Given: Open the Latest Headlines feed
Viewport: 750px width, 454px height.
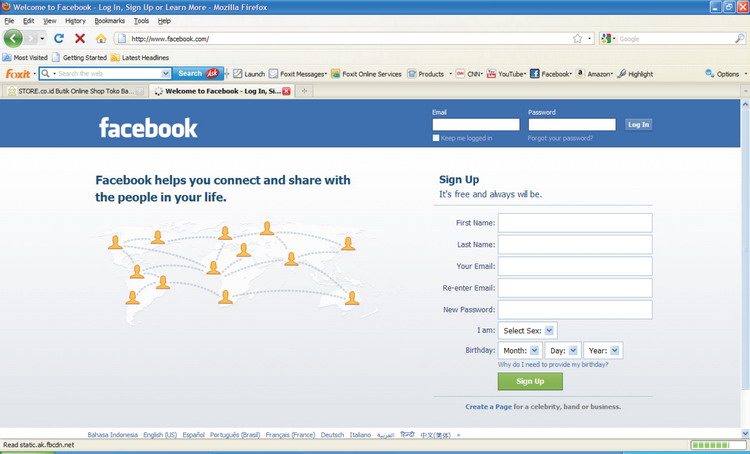Looking at the screenshot, I should [140, 57].
